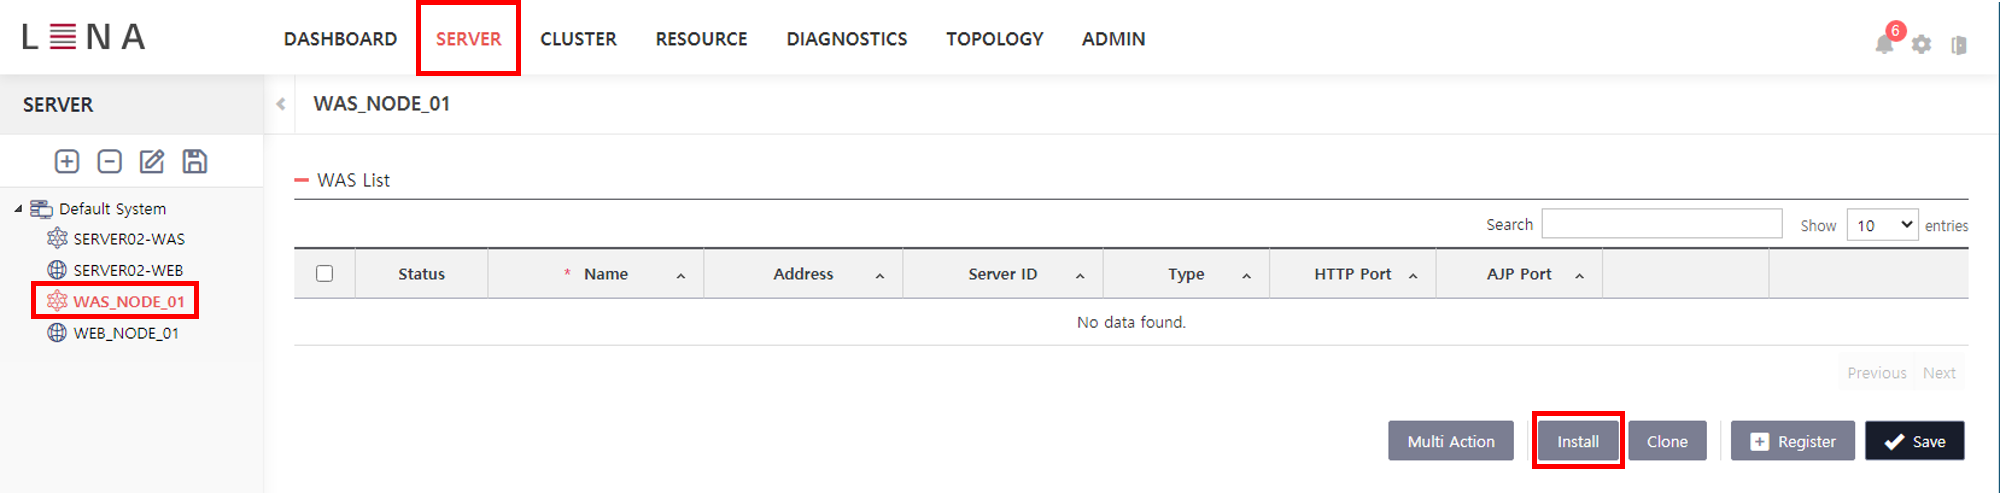Collapse the WAS List section
2000x493 pixels.
pos(302,180)
